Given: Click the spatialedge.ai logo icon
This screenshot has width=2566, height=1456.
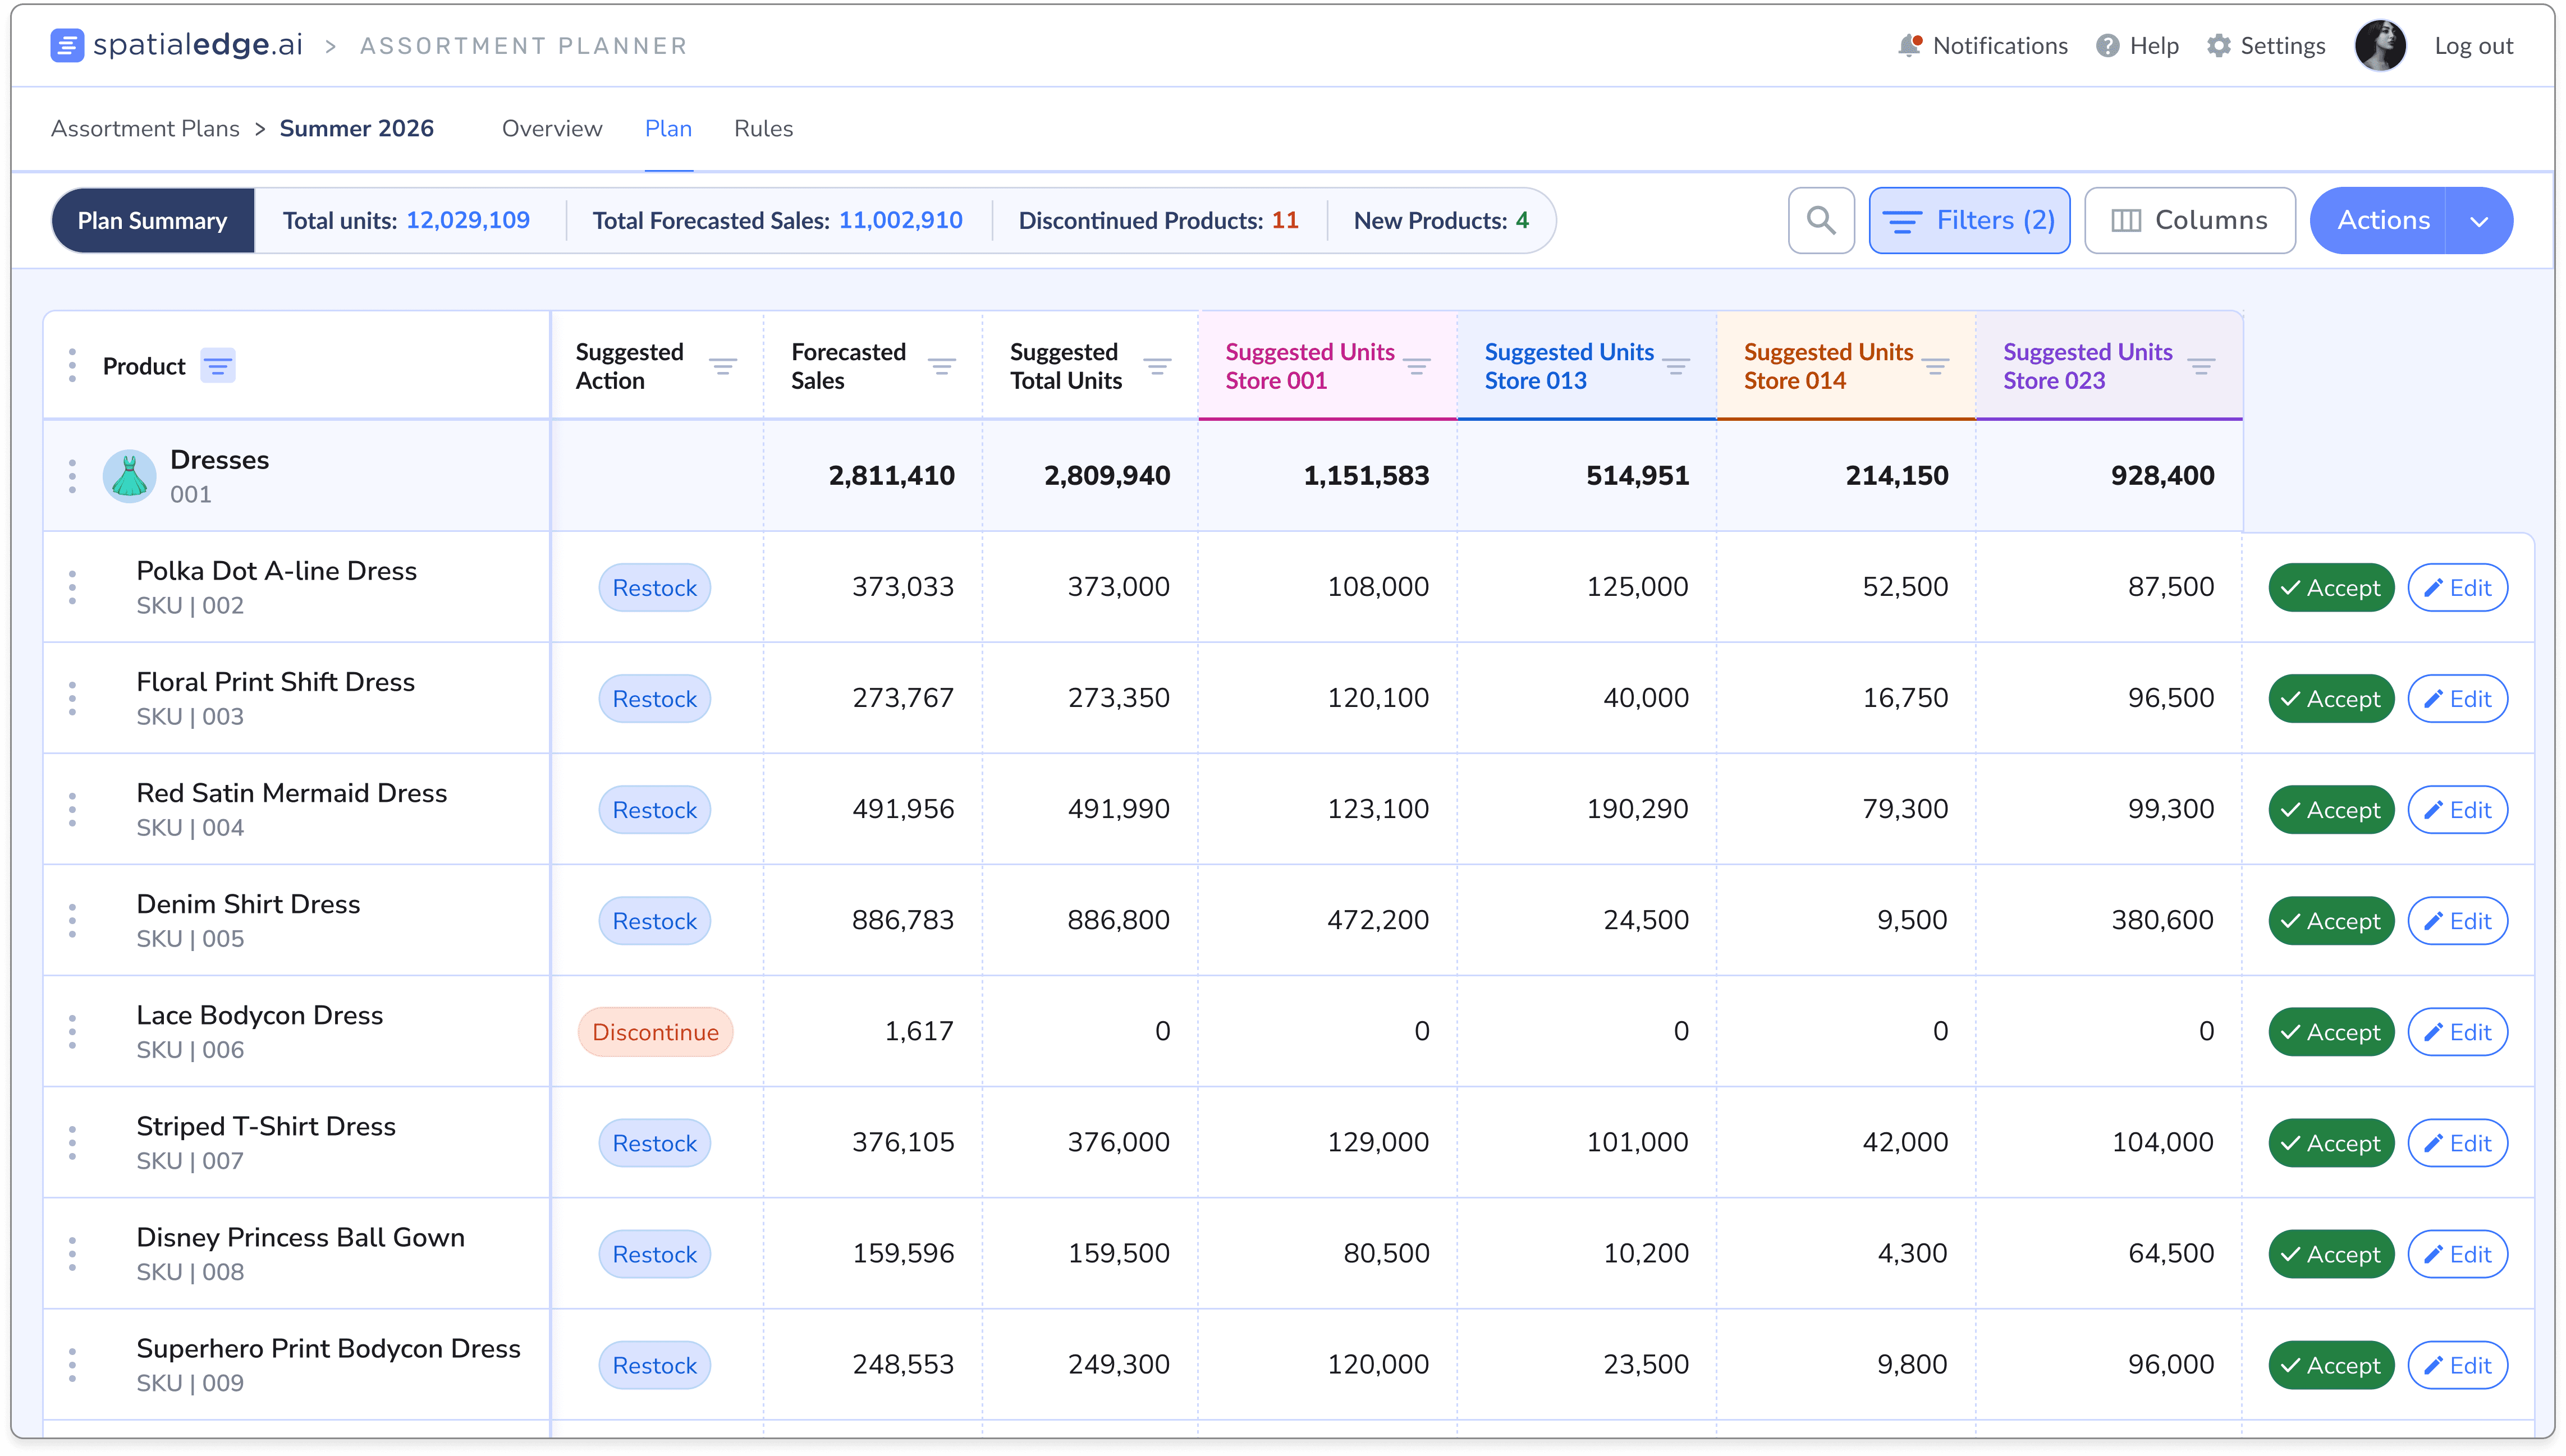Looking at the screenshot, I should pyautogui.click(x=67, y=45).
